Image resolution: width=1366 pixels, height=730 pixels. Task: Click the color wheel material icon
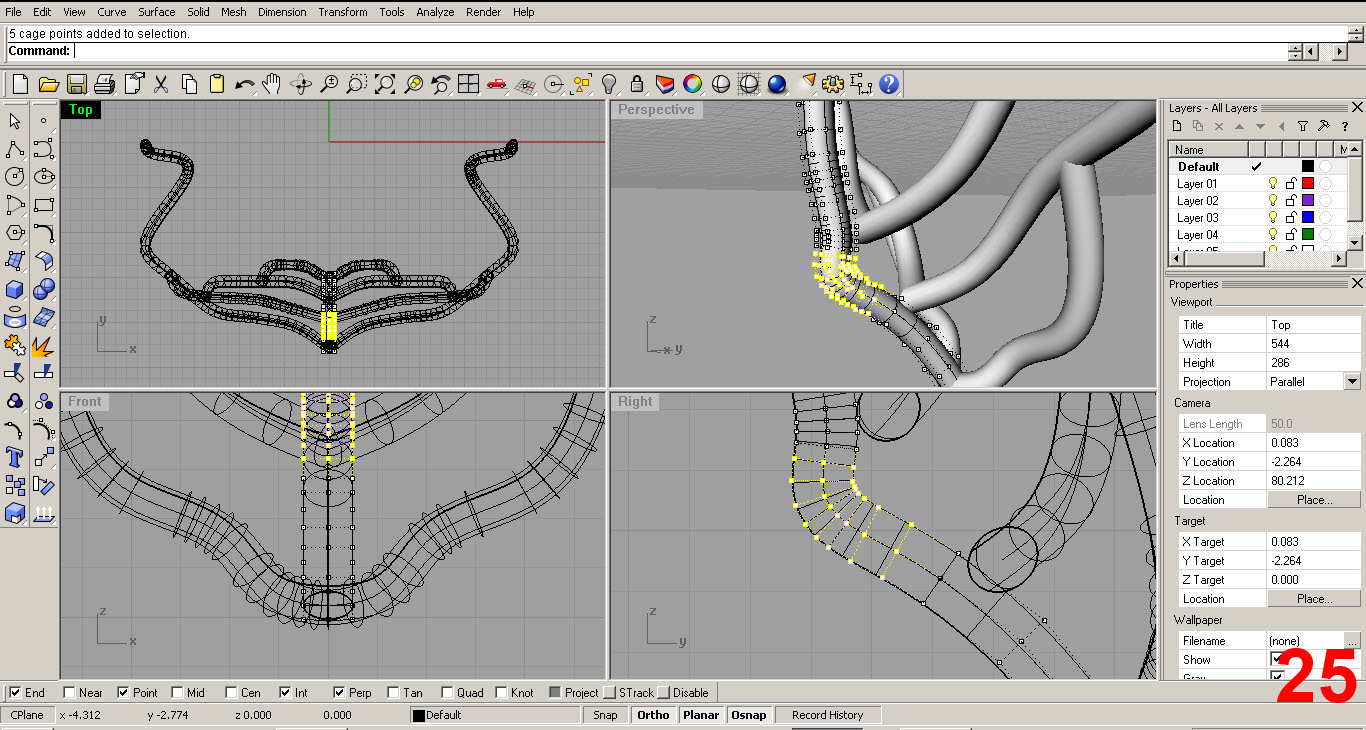click(x=692, y=84)
